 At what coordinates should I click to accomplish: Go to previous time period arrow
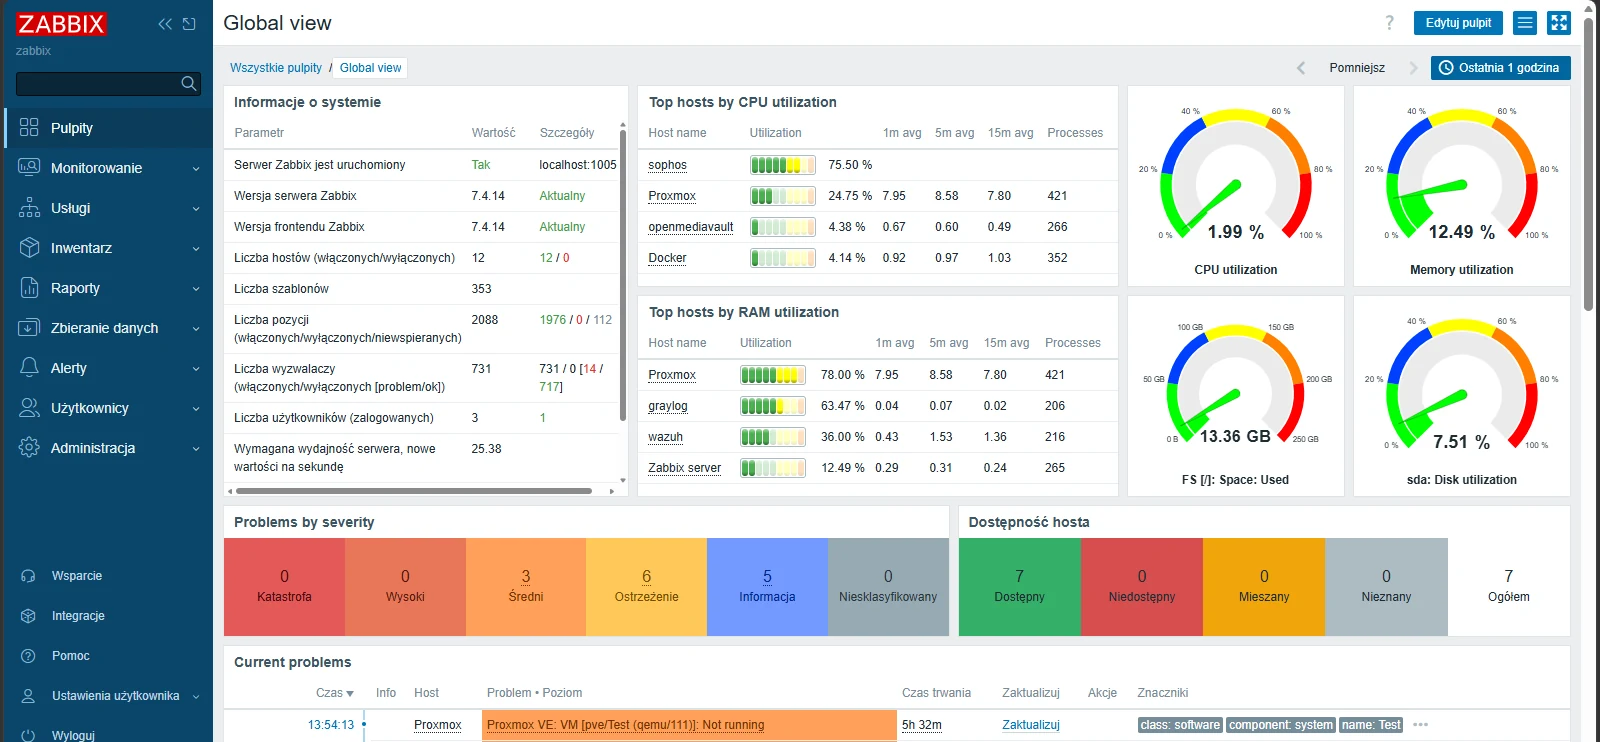point(1301,68)
